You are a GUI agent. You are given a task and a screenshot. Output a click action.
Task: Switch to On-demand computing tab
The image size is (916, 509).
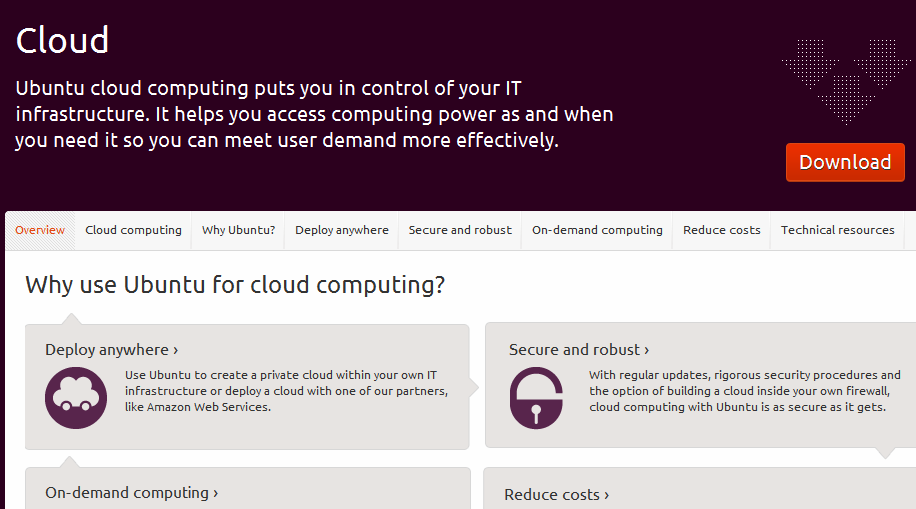point(597,230)
